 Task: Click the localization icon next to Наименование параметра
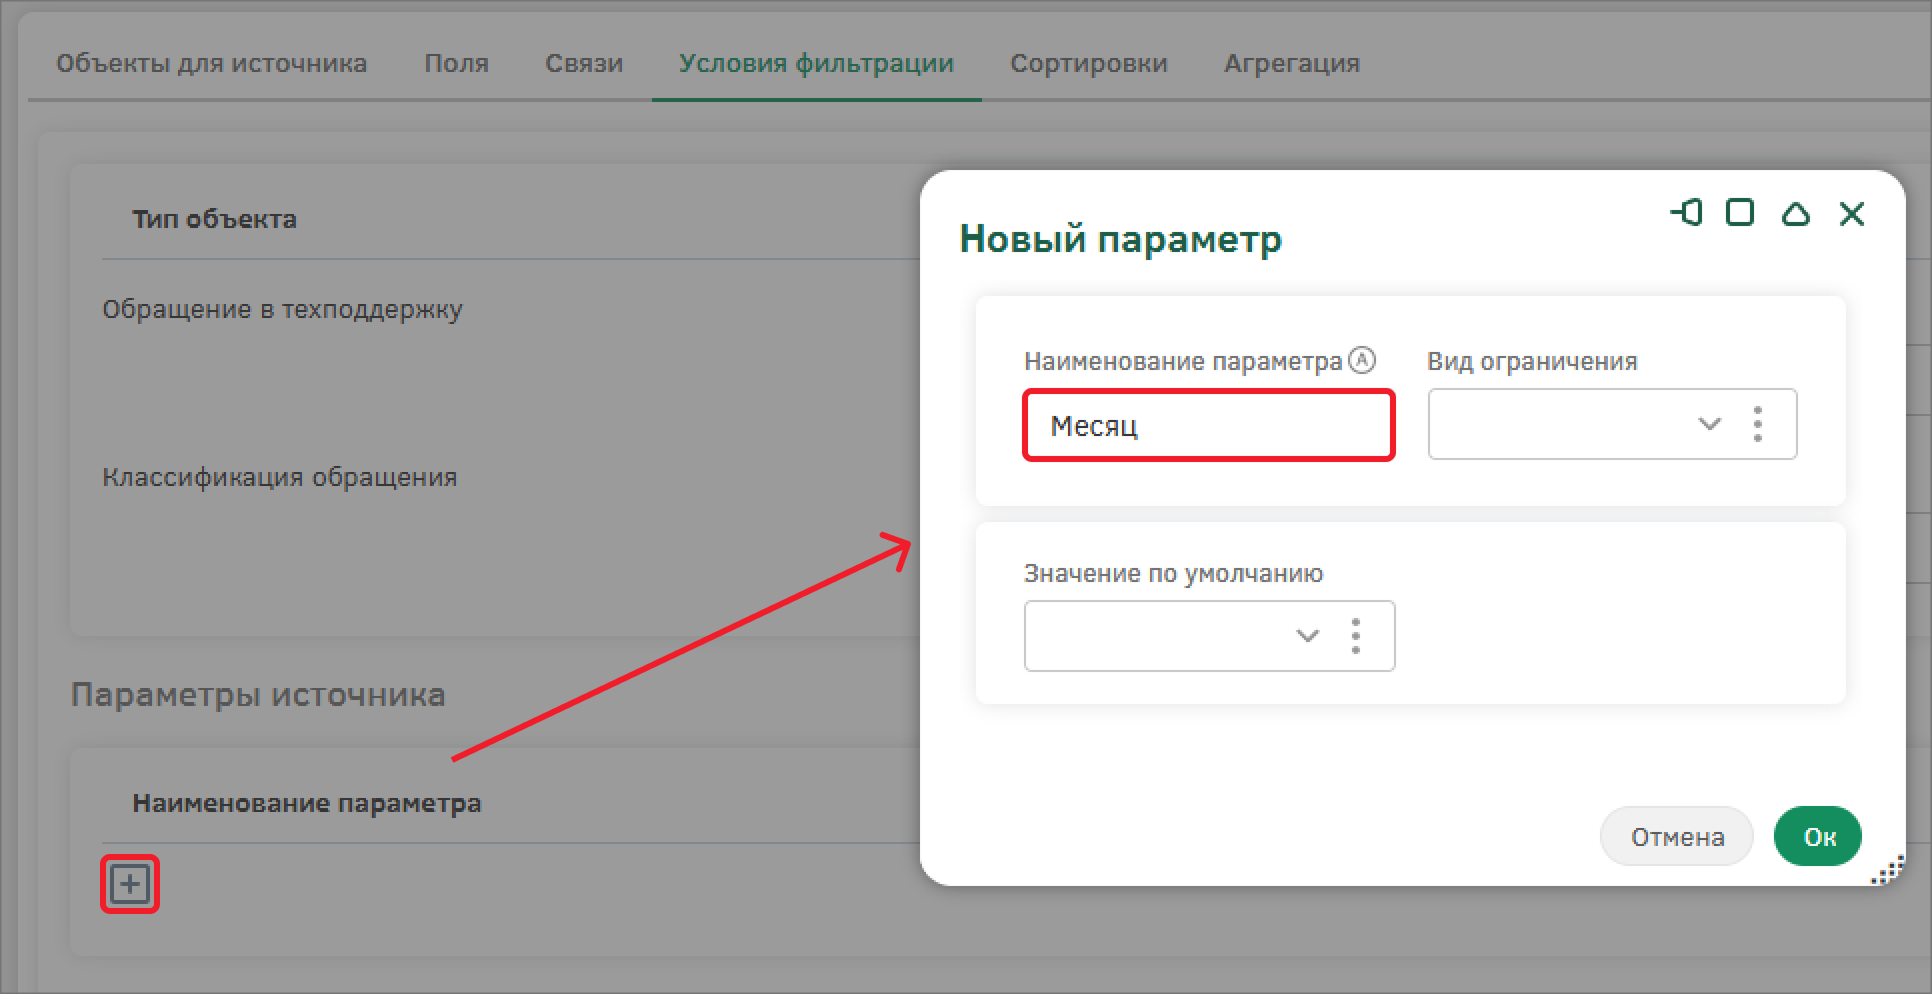click(x=1362, y=360)
